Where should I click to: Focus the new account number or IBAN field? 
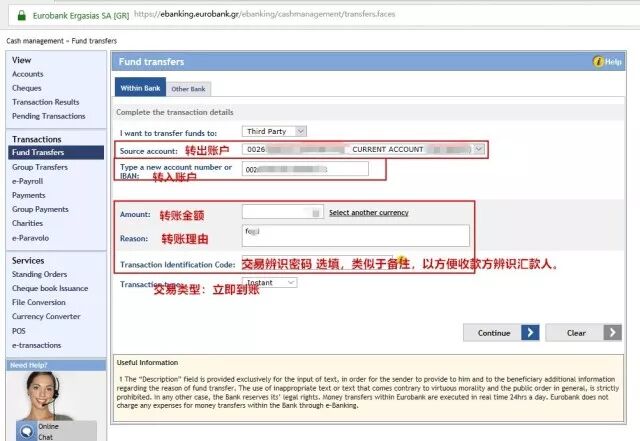point(305,169)
